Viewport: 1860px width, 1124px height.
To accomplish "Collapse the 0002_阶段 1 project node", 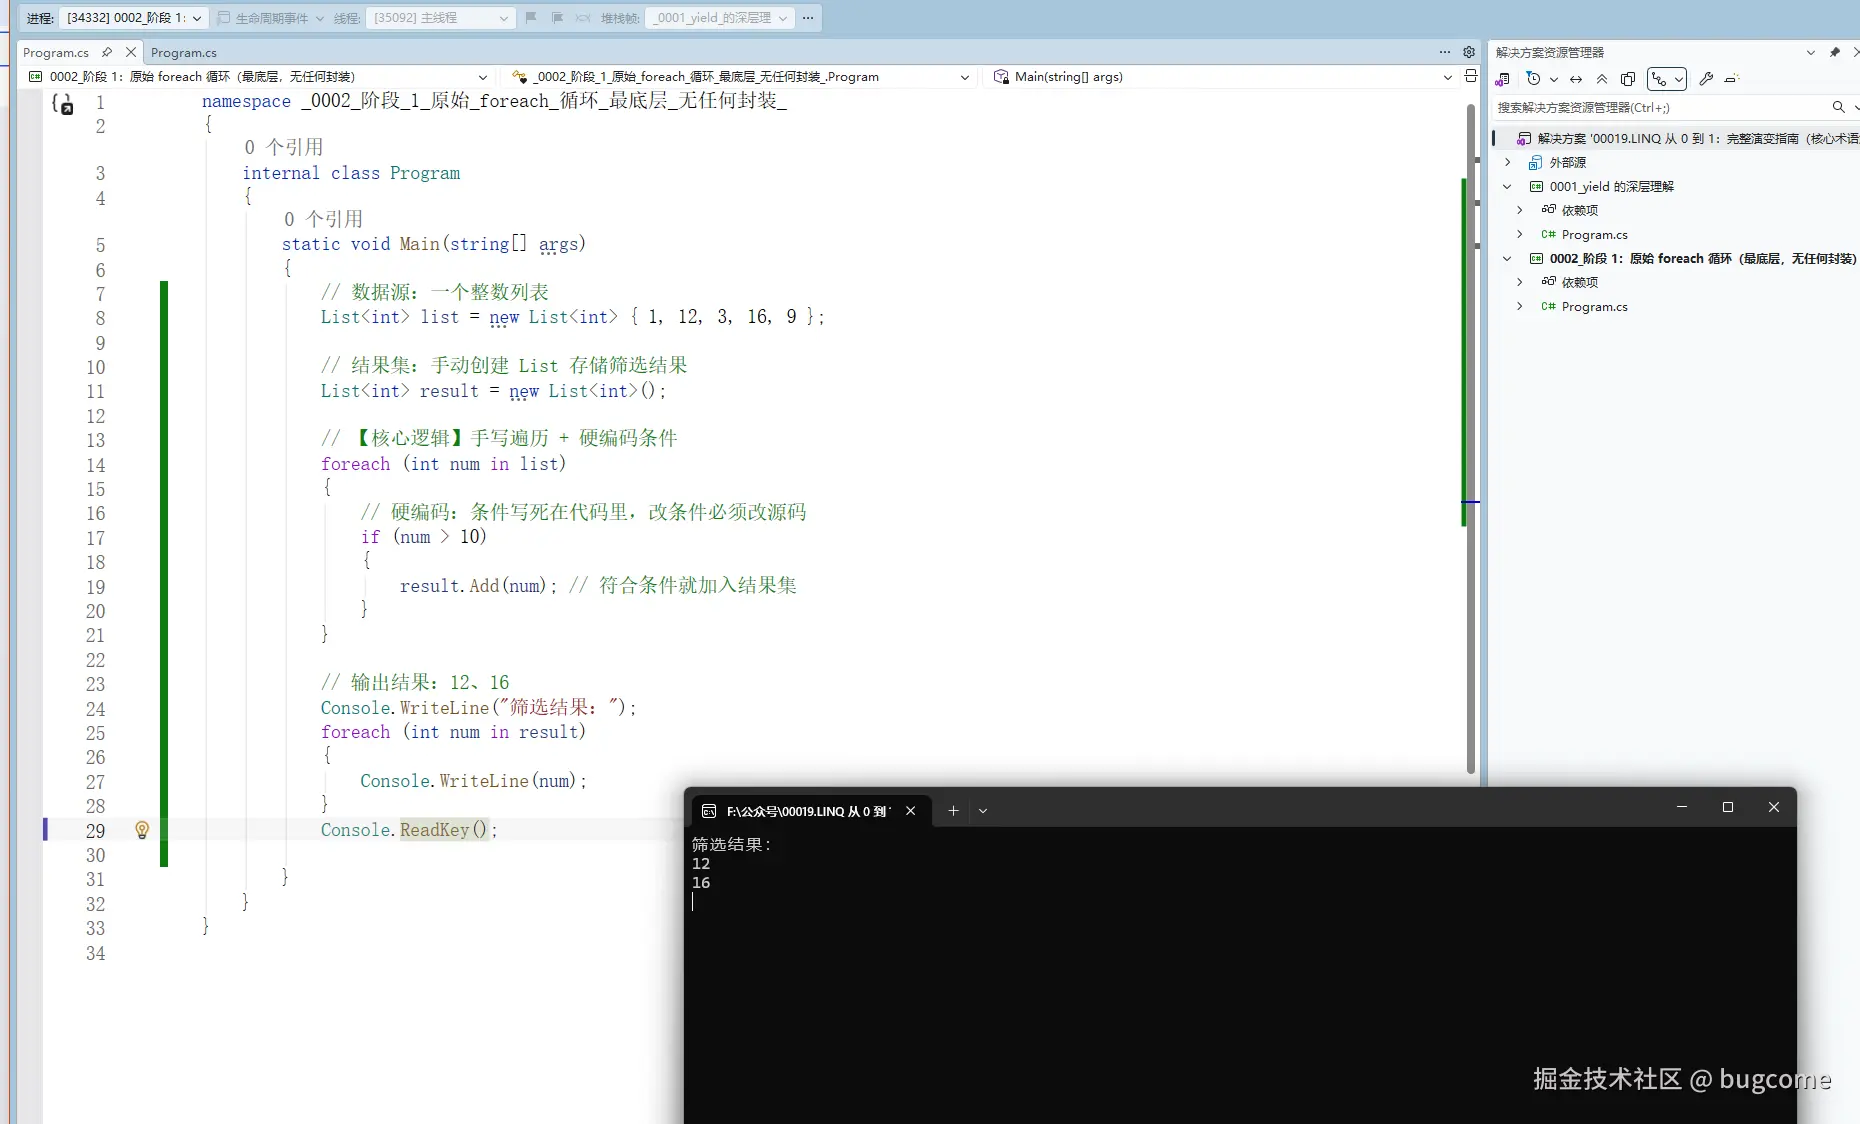I will 1508,258.
